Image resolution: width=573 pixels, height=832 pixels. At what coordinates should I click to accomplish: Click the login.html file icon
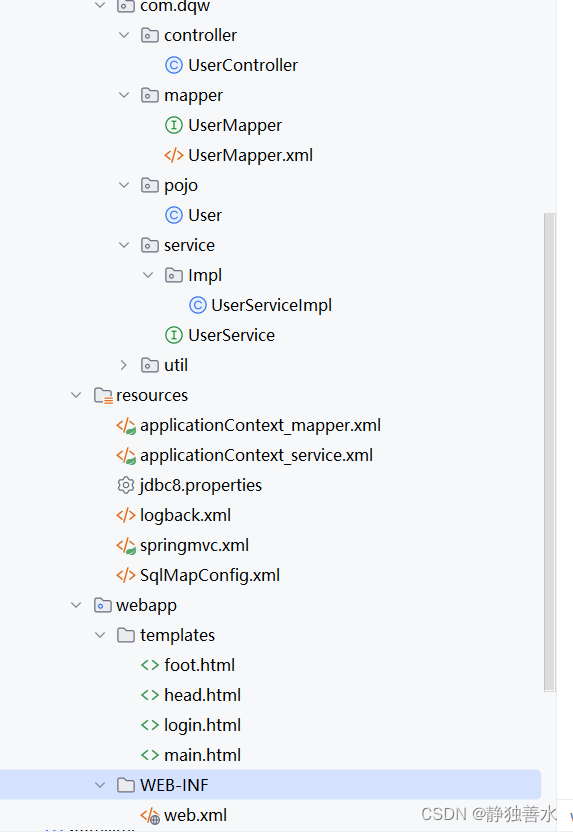150,725
